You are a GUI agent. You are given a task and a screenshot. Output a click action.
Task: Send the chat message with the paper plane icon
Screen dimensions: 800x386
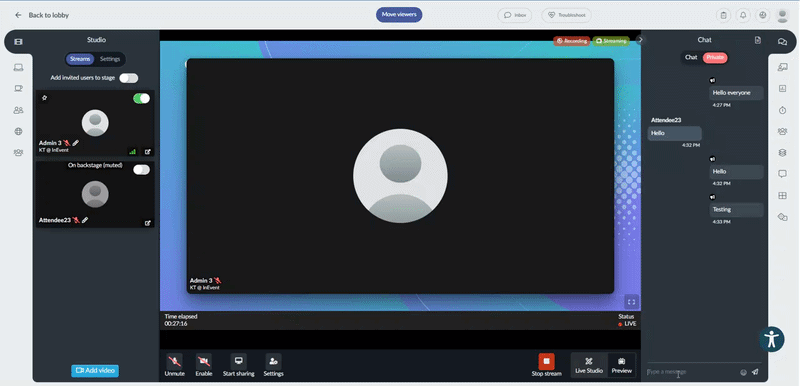(x=755, y=372)
